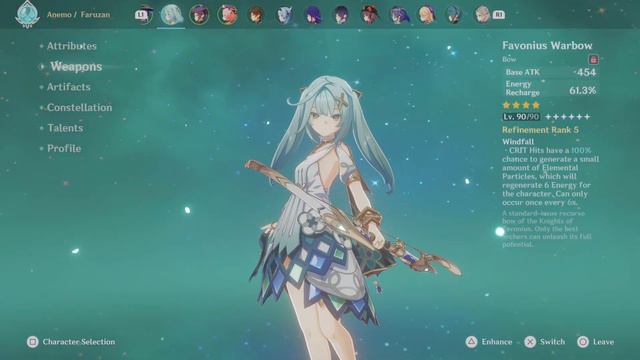Select the lavender-haired character portrait before the blonde one
This screenshot has height=360, width=640.
point(398,15)
